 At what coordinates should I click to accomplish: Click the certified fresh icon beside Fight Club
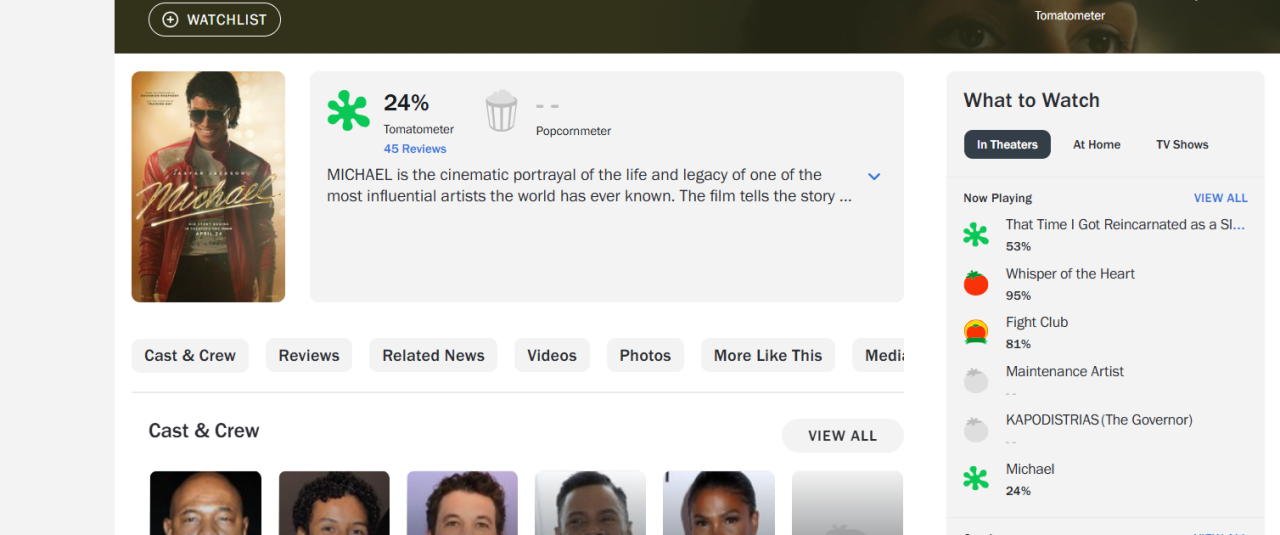click(x=975, y=332)
